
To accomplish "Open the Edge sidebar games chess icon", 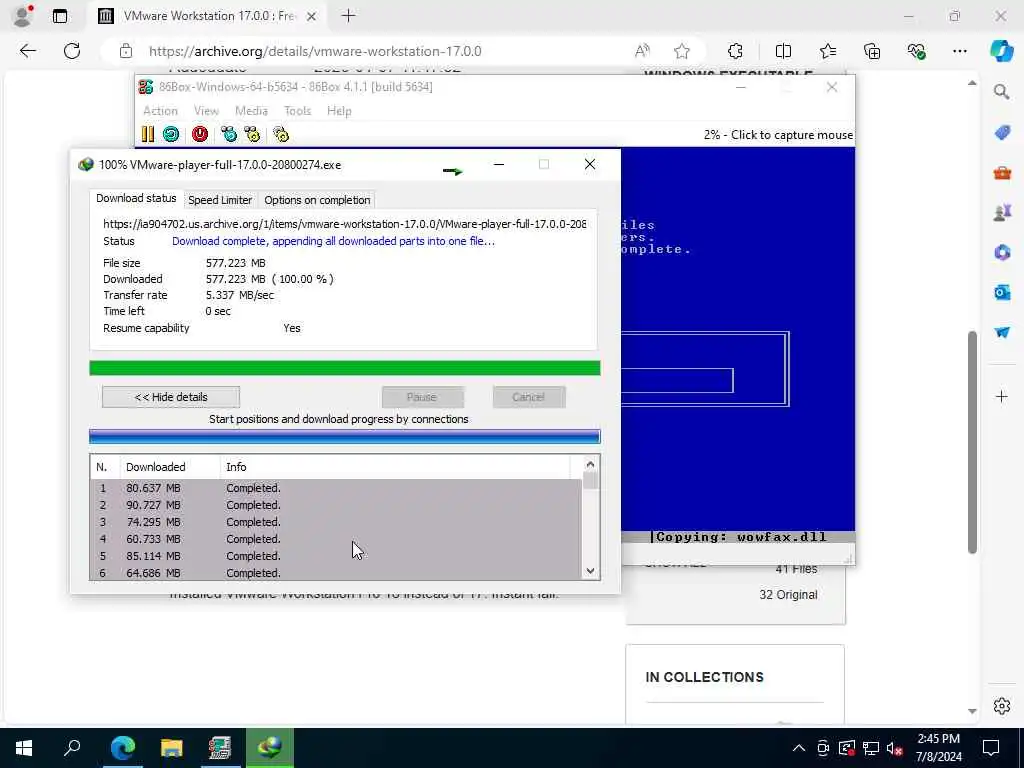I will click(x=1002, y=212).
